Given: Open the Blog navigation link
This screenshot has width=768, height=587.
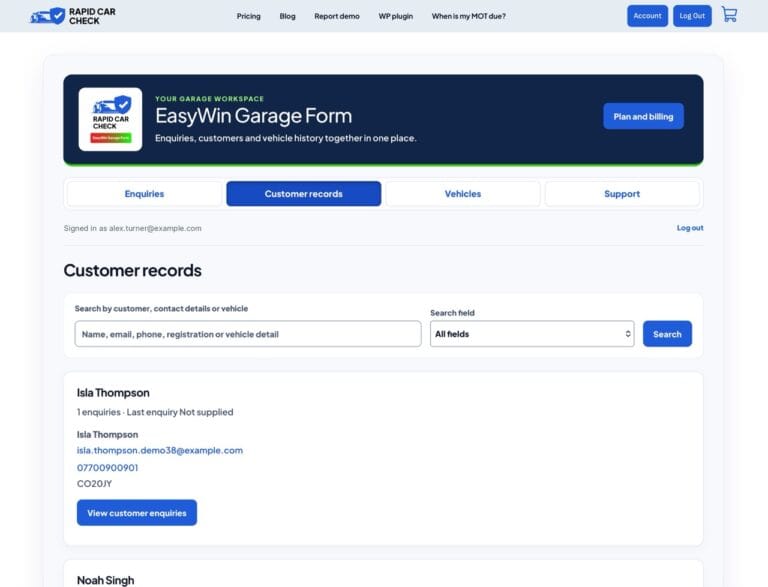Looking at the screenshot, I should (x=288, y=16).
